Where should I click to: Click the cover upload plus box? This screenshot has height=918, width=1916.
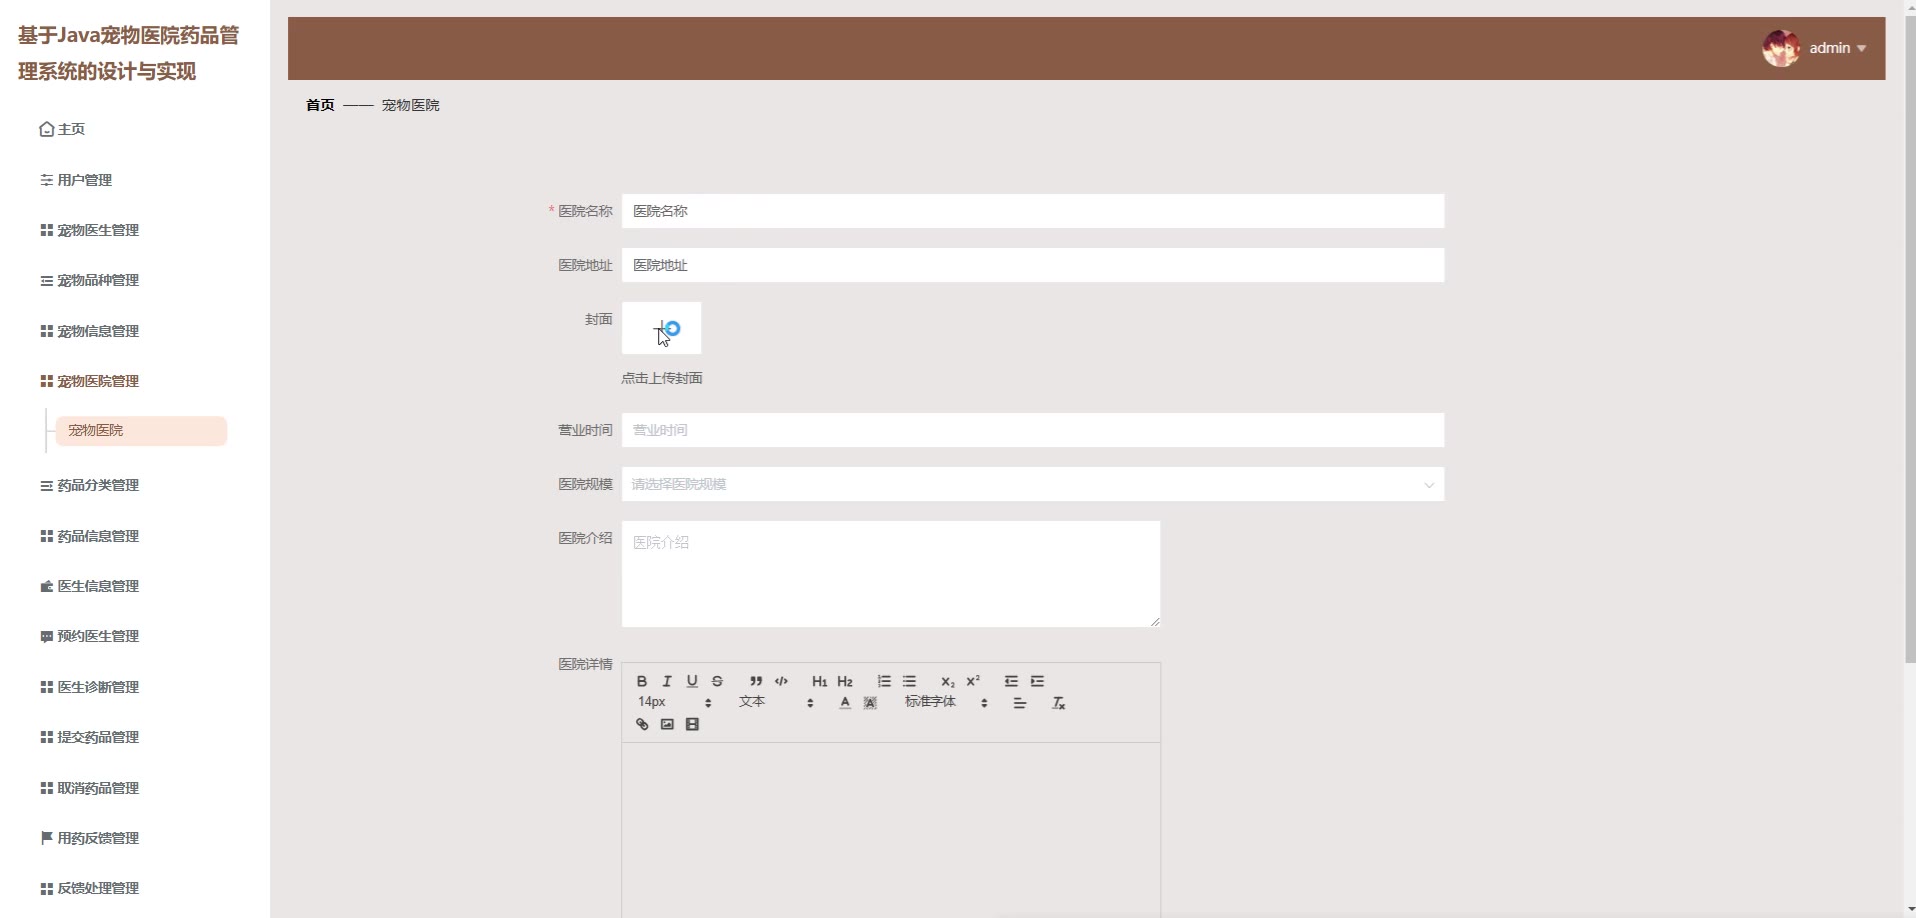(x=661, y=328)
